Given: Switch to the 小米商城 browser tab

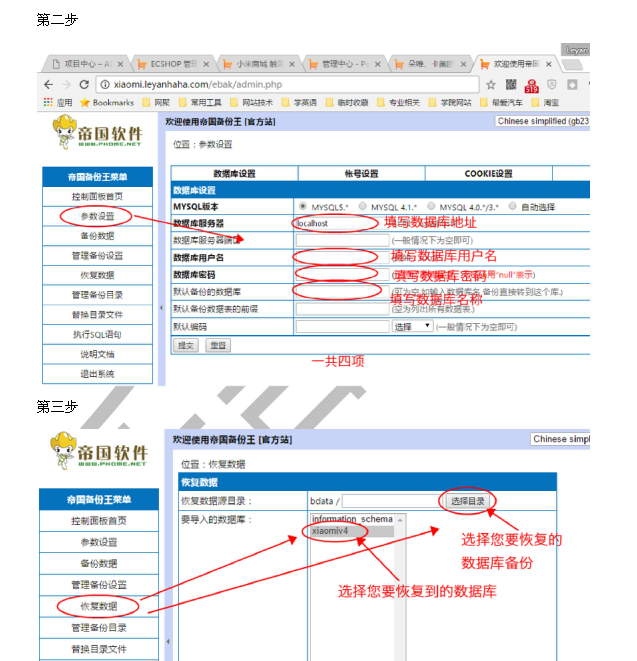Looking at the screenshot, I should [259, 64].
